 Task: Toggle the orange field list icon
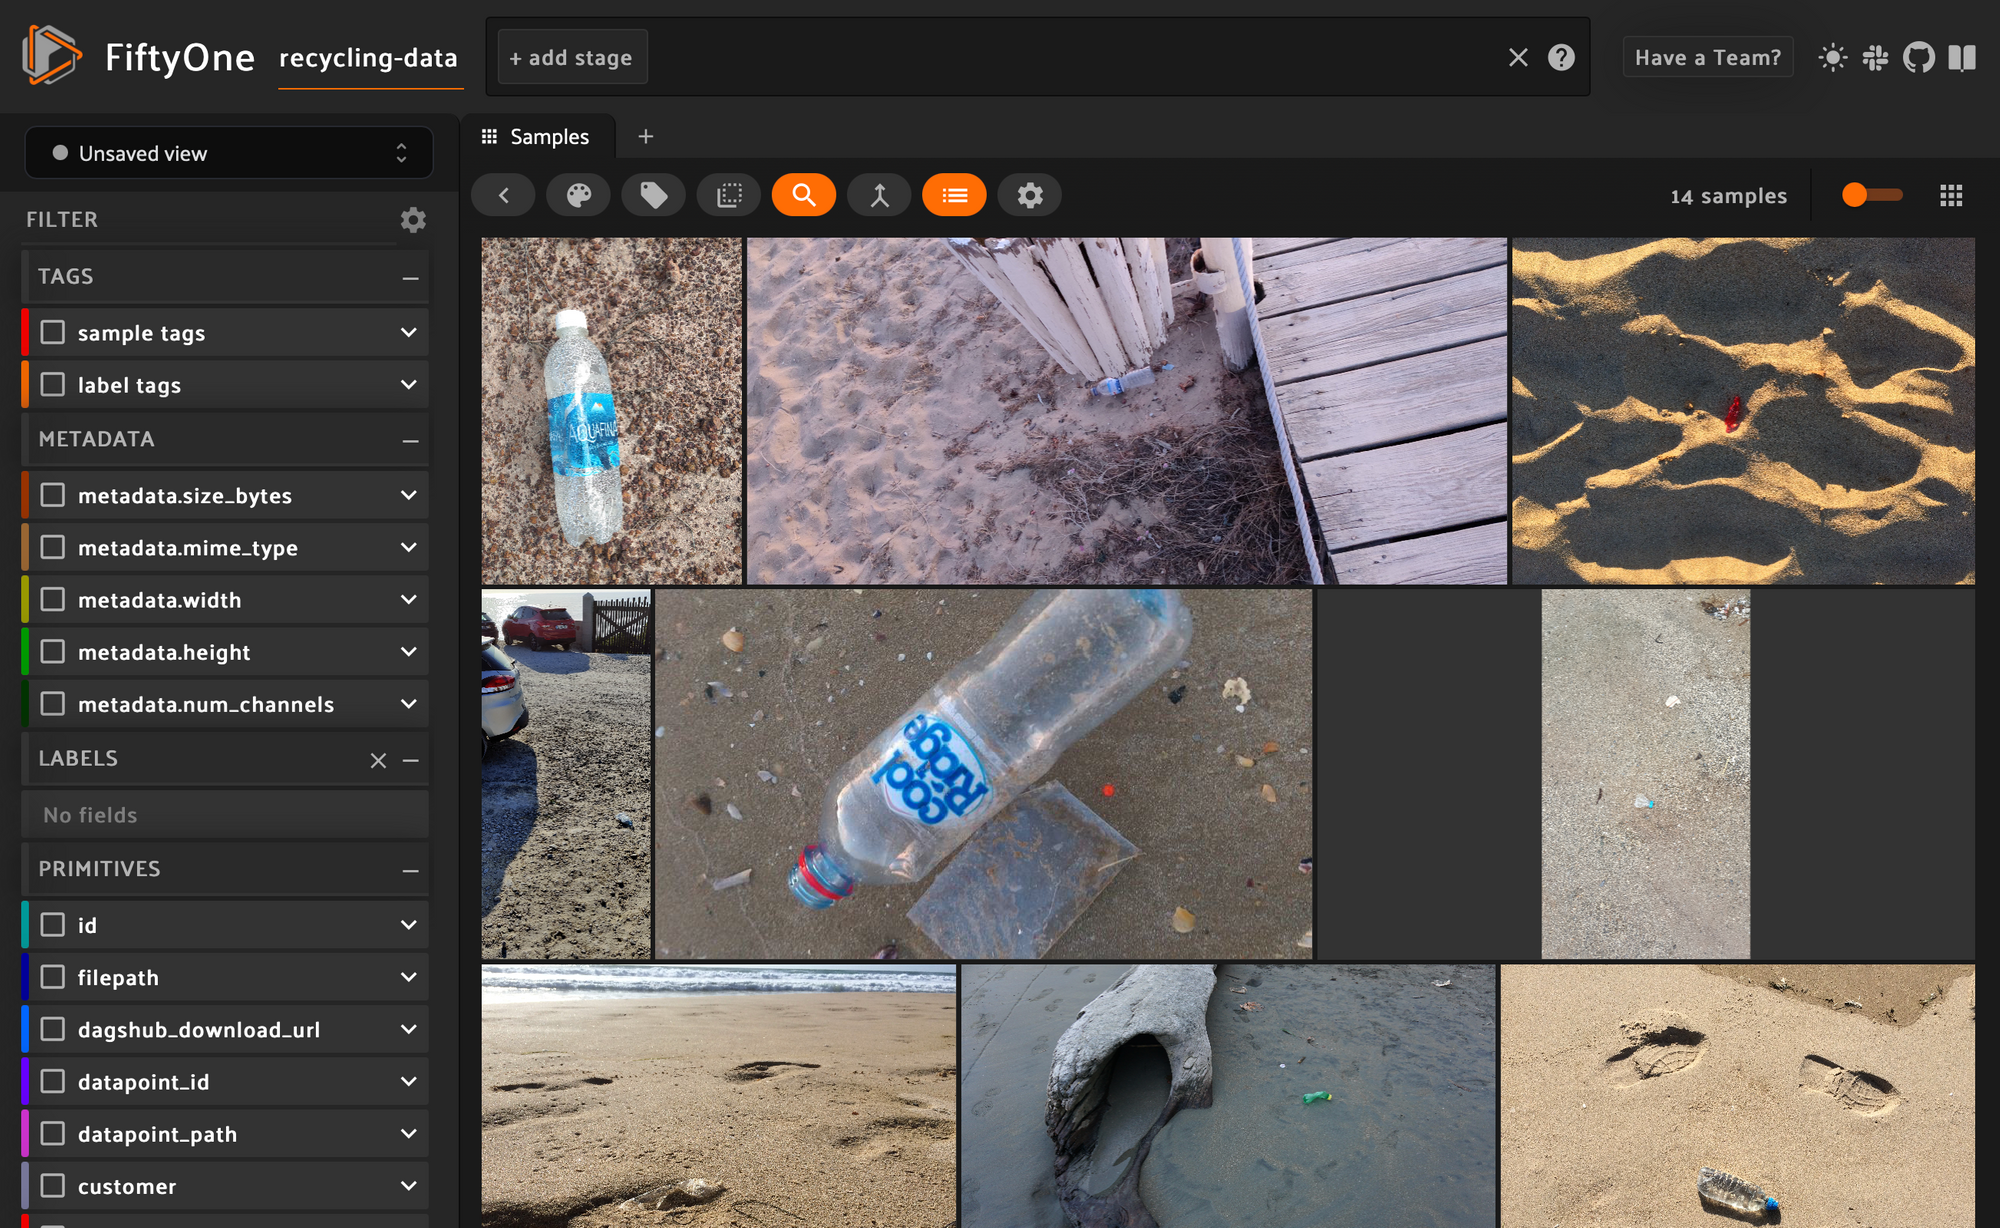tap(955, 195)
